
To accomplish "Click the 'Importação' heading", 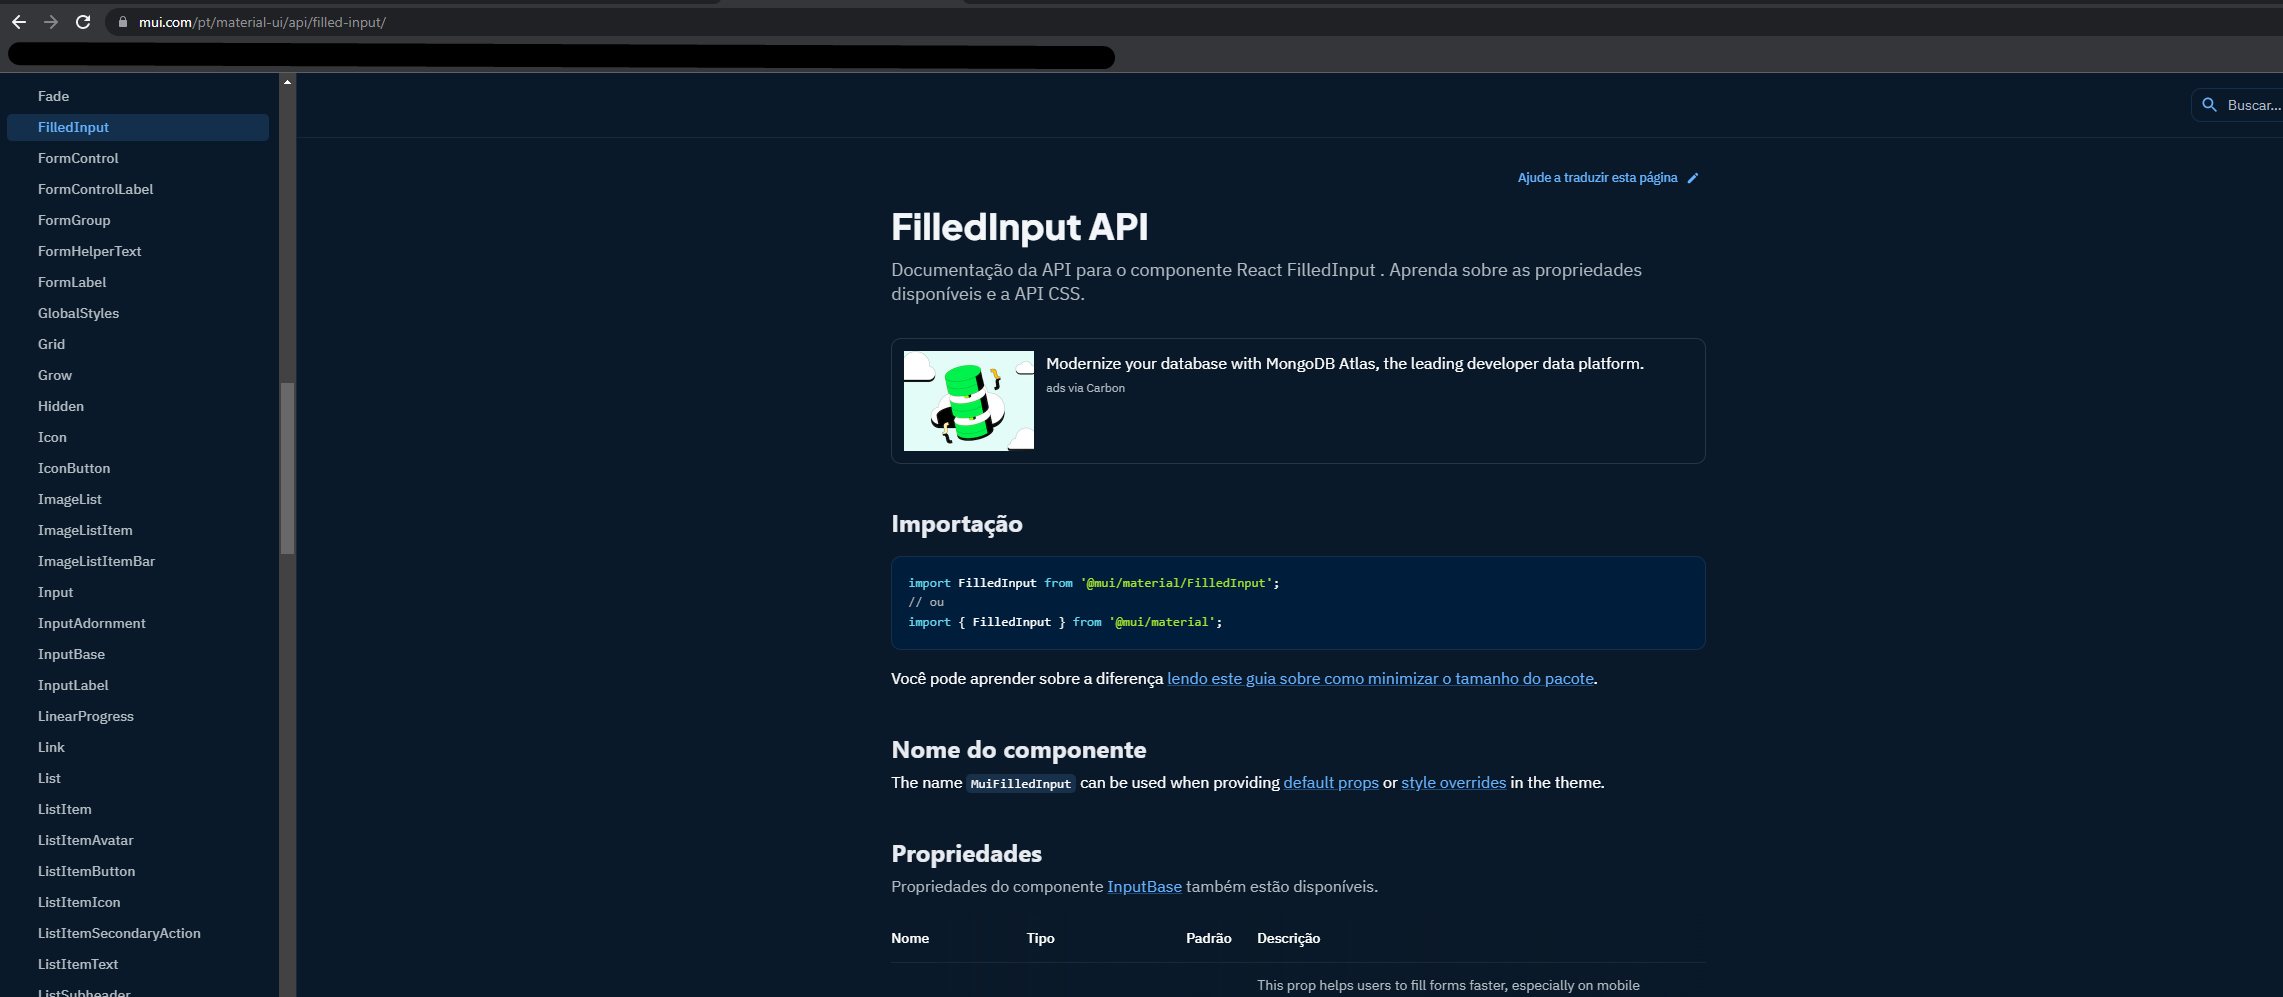I will (x=957, y=524).
